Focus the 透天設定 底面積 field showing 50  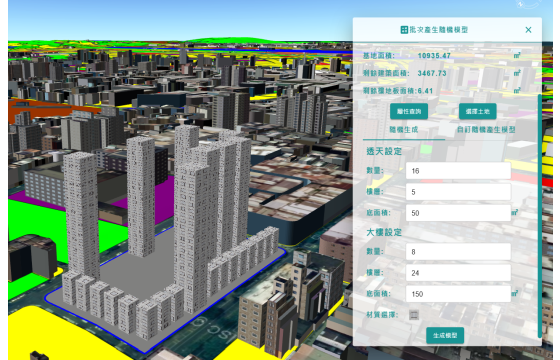pos(458,213)
